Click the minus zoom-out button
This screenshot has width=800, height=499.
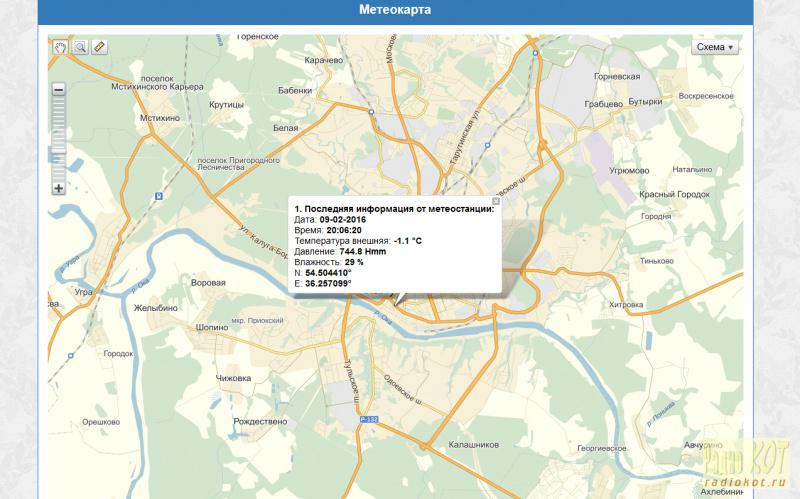click(x=59, y=90)
